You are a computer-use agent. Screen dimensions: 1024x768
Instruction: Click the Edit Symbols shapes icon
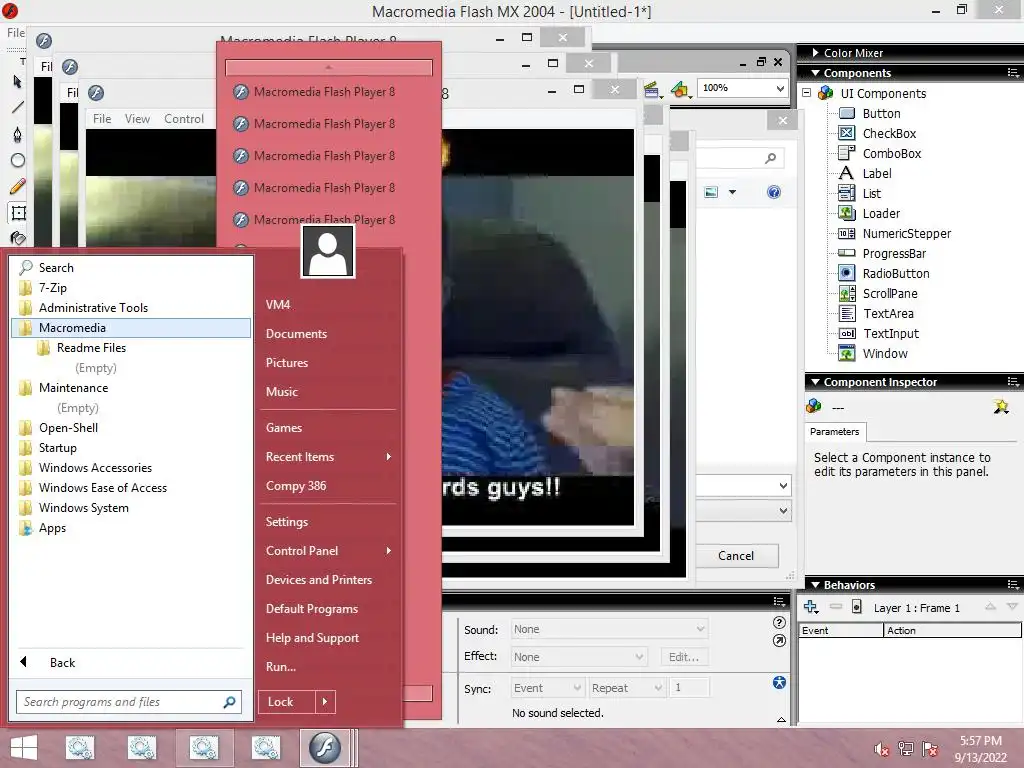point(680,89)
